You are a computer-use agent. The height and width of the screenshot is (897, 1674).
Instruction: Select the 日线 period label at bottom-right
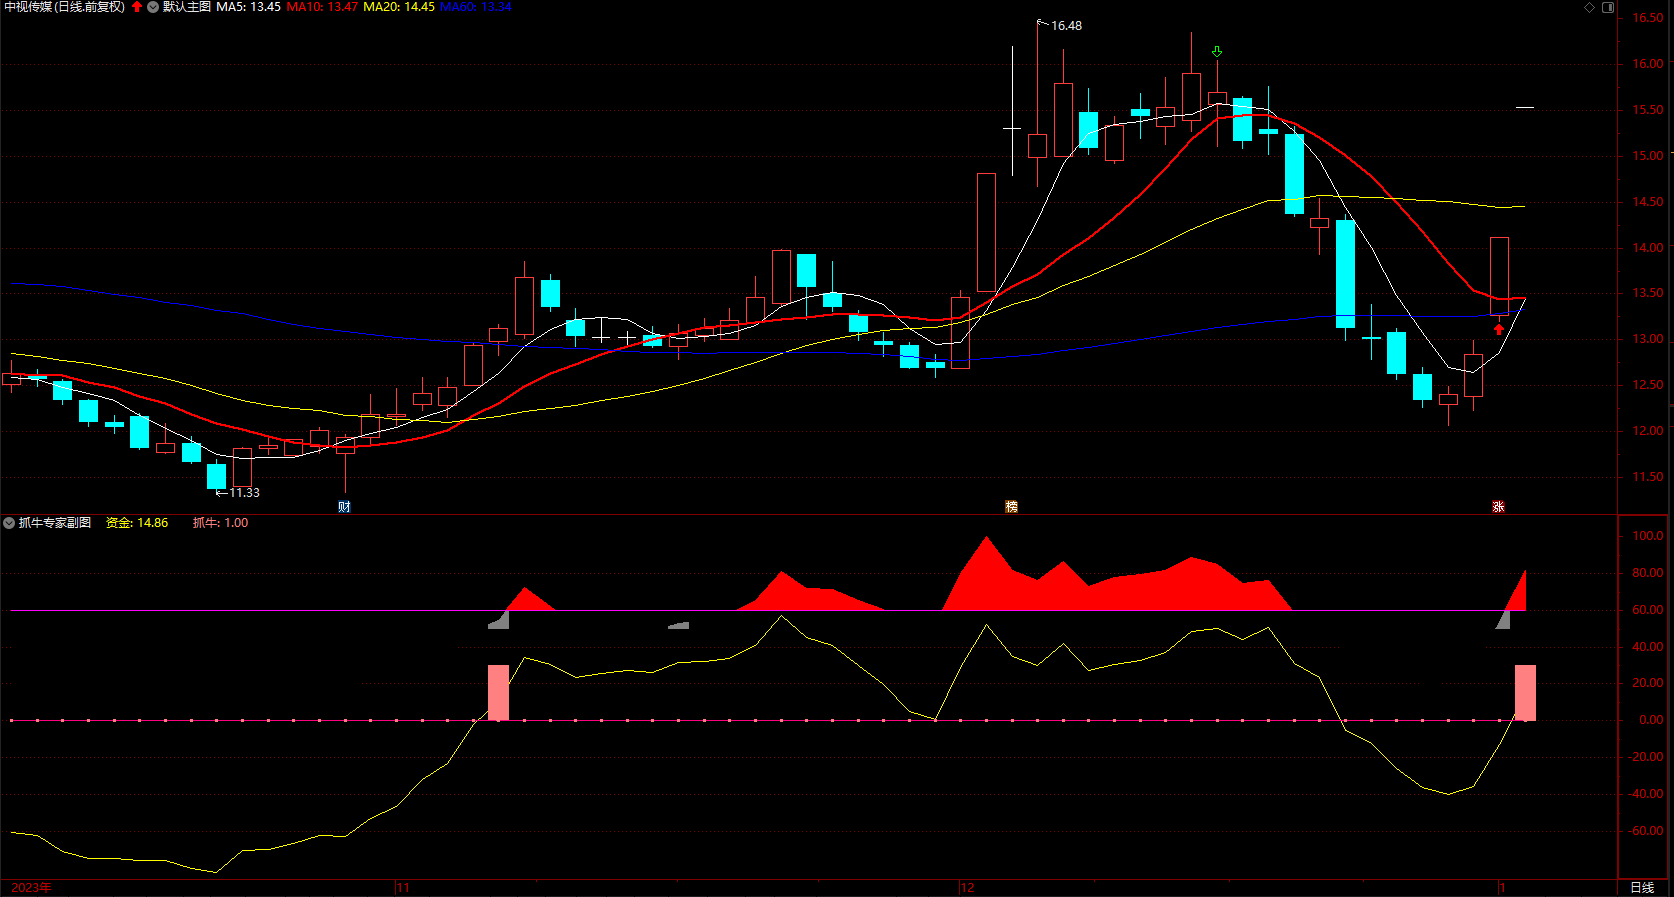(x=1642, y=888)
